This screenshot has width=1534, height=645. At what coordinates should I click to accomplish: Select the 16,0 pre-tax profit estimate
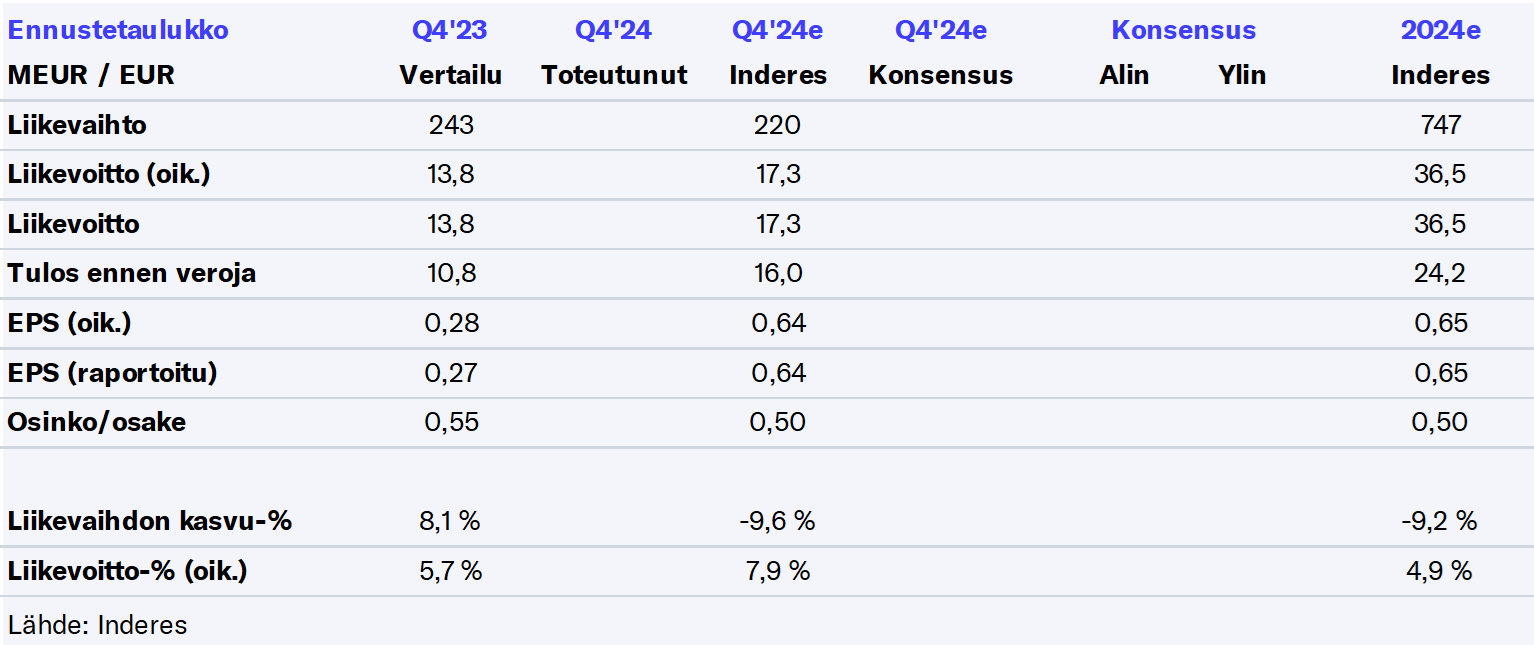778,273
